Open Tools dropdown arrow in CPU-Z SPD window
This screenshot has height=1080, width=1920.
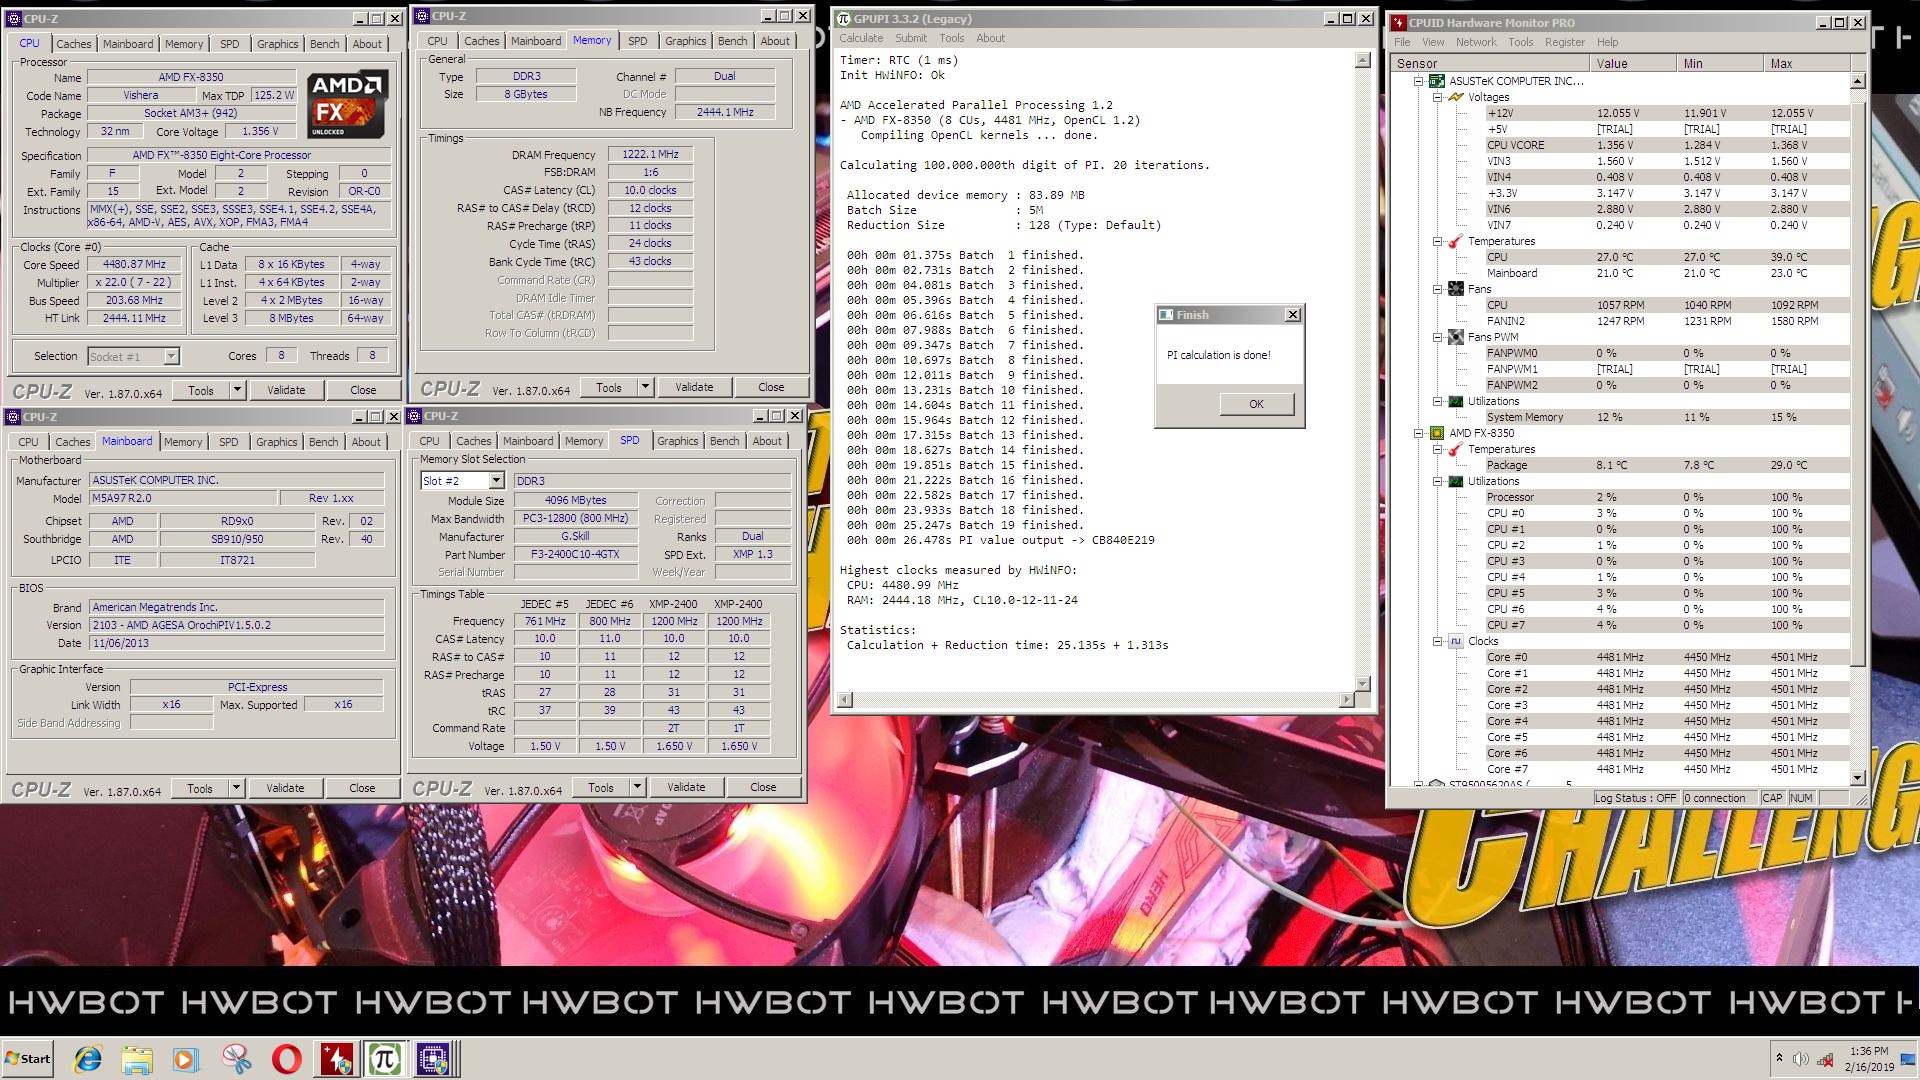tap(637, 787)
